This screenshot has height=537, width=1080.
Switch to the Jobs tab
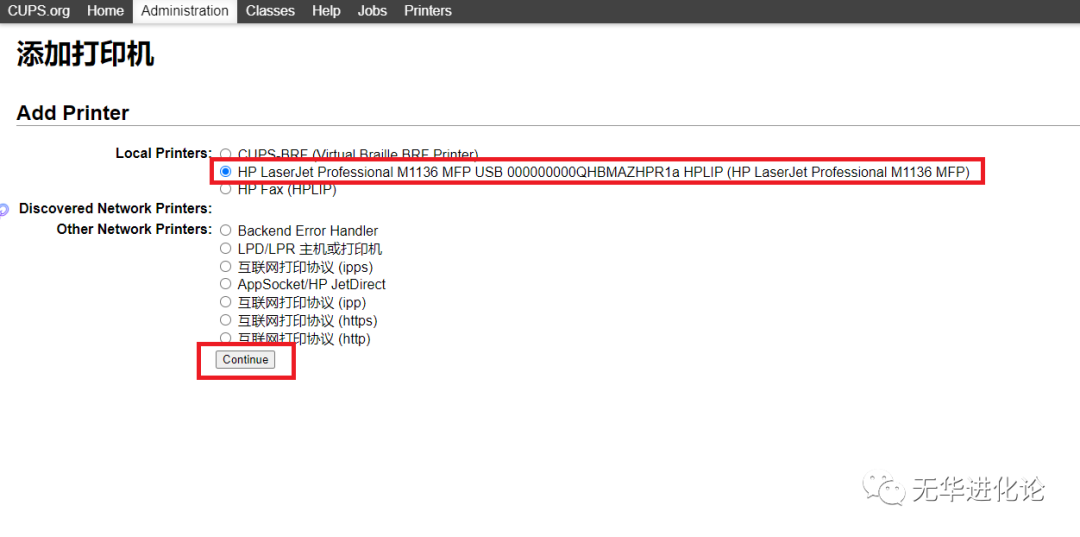(372, 11)
